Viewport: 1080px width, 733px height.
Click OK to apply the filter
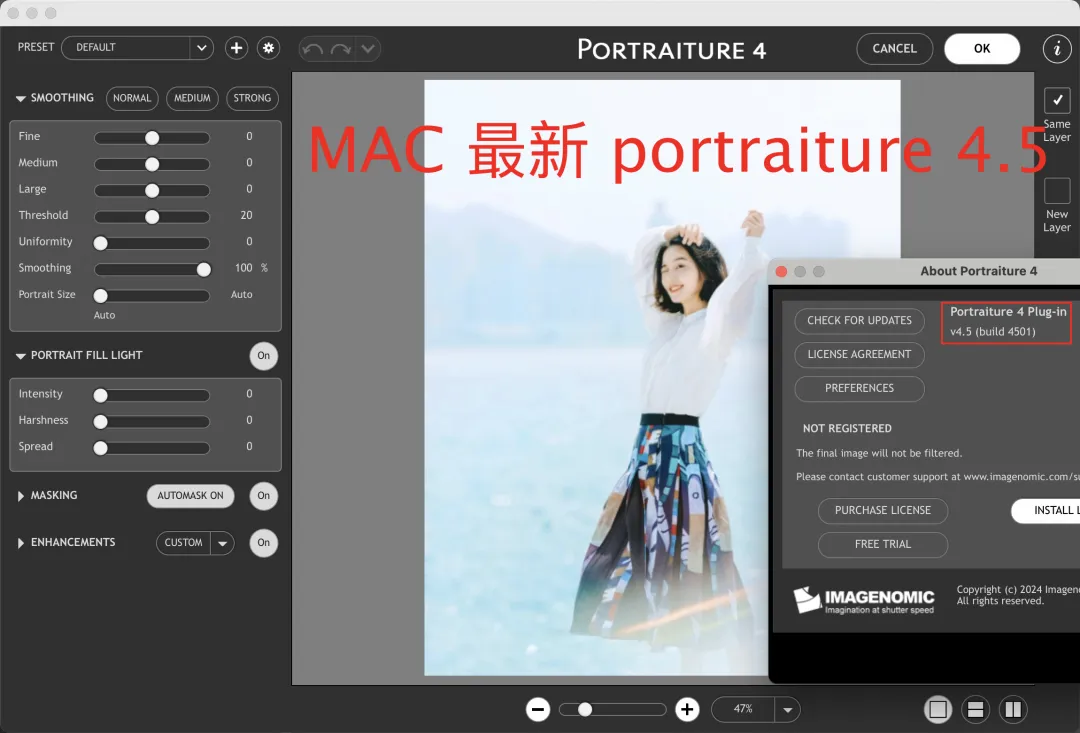(982, 48)
